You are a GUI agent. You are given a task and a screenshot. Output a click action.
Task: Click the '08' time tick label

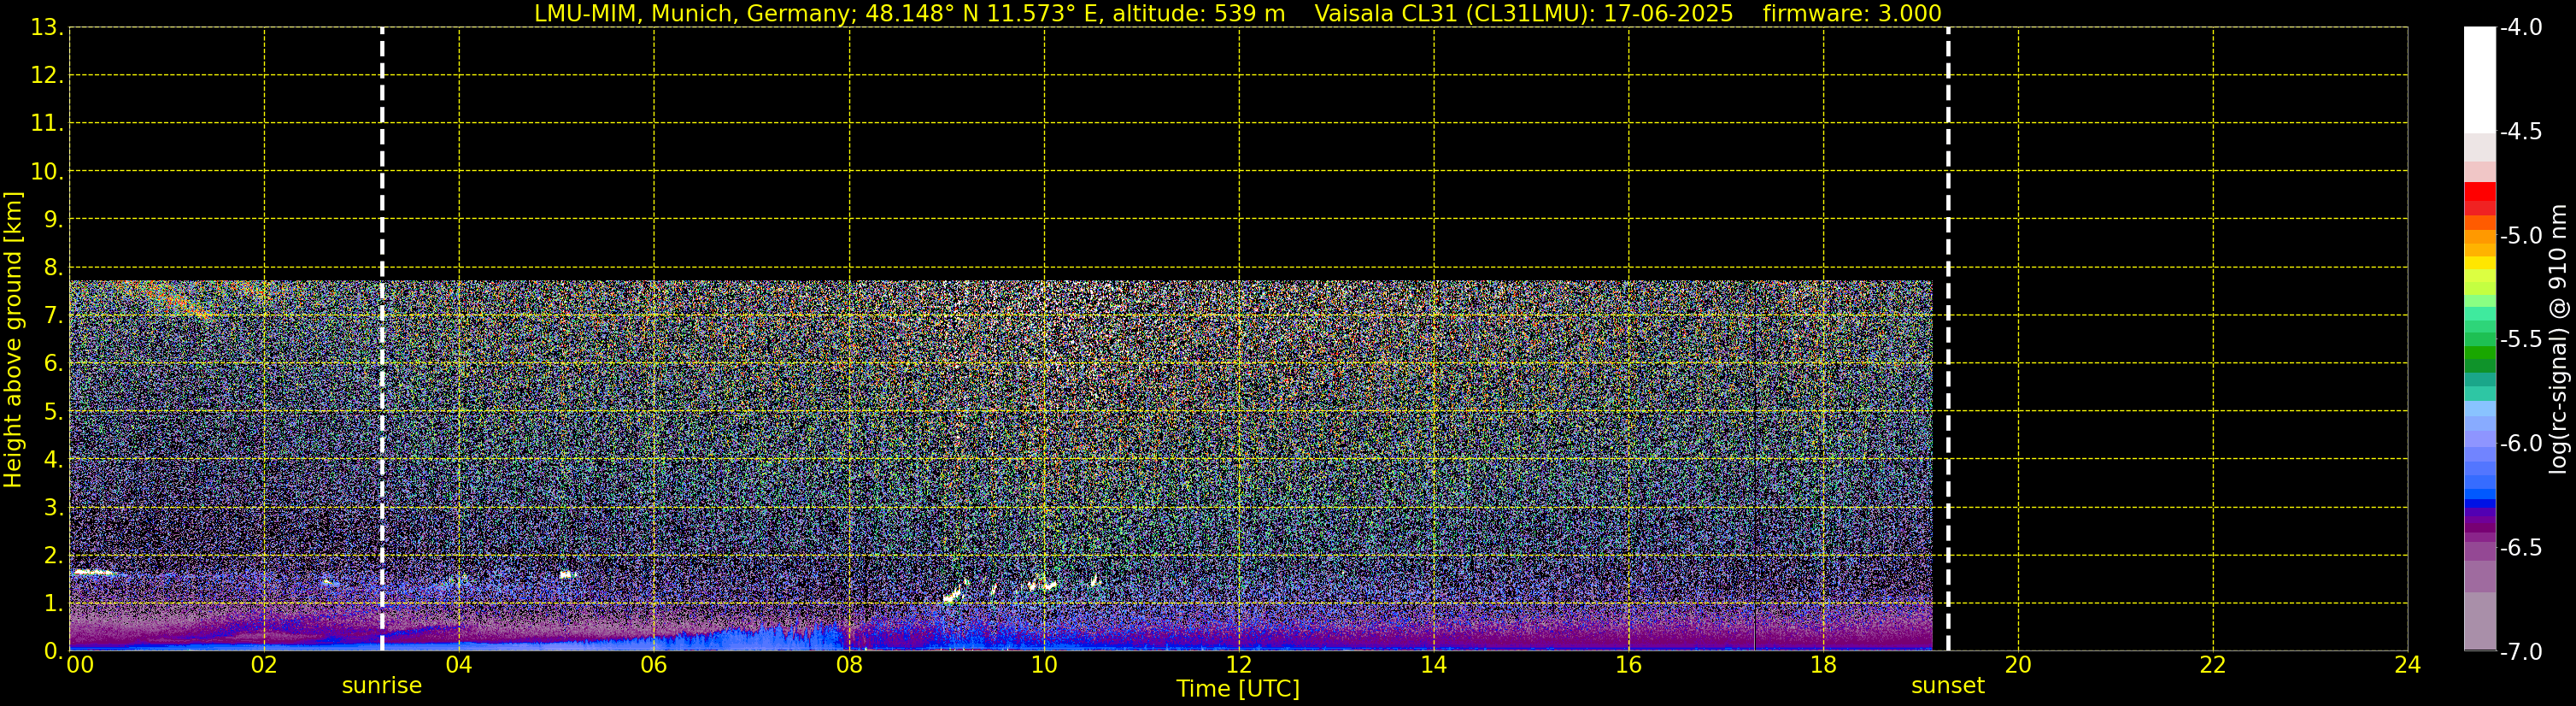pos(849,665)
